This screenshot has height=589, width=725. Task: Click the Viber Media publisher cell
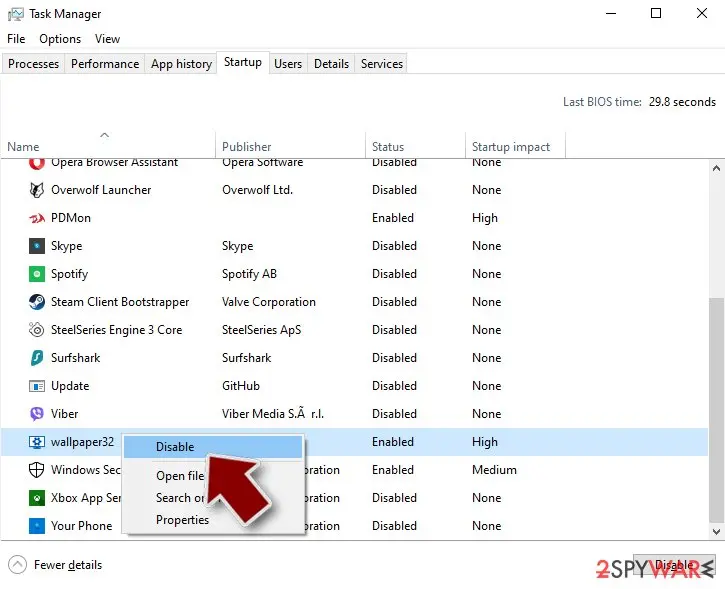273,414
